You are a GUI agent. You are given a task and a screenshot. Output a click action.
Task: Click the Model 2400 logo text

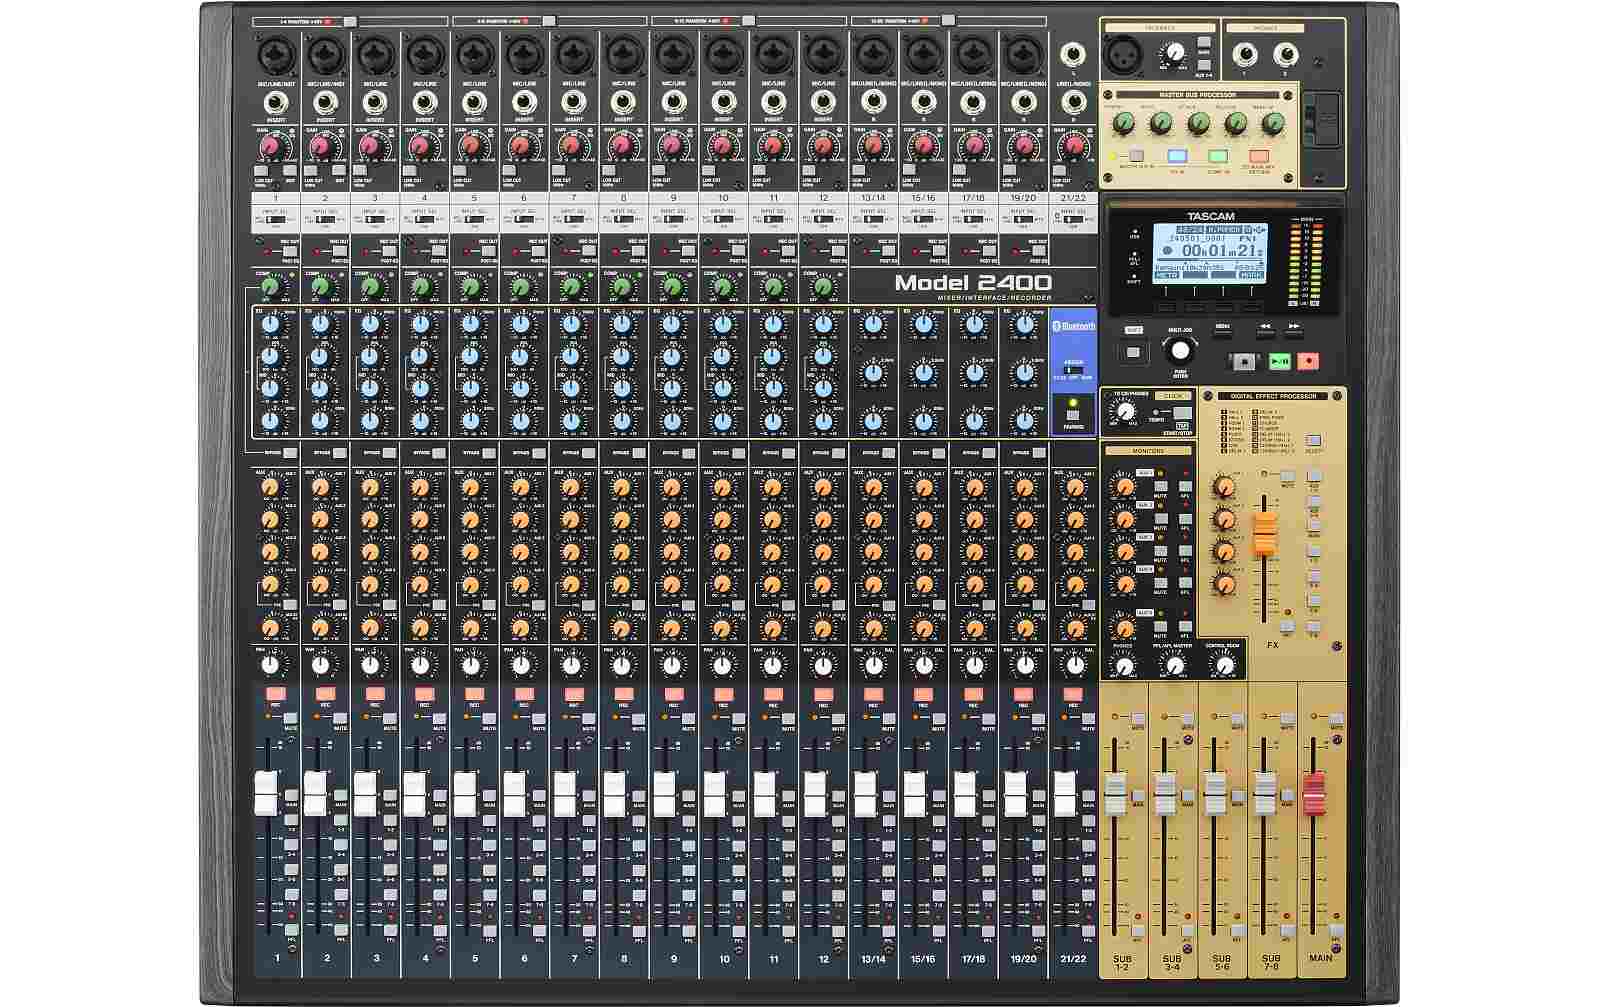[972, 283]
